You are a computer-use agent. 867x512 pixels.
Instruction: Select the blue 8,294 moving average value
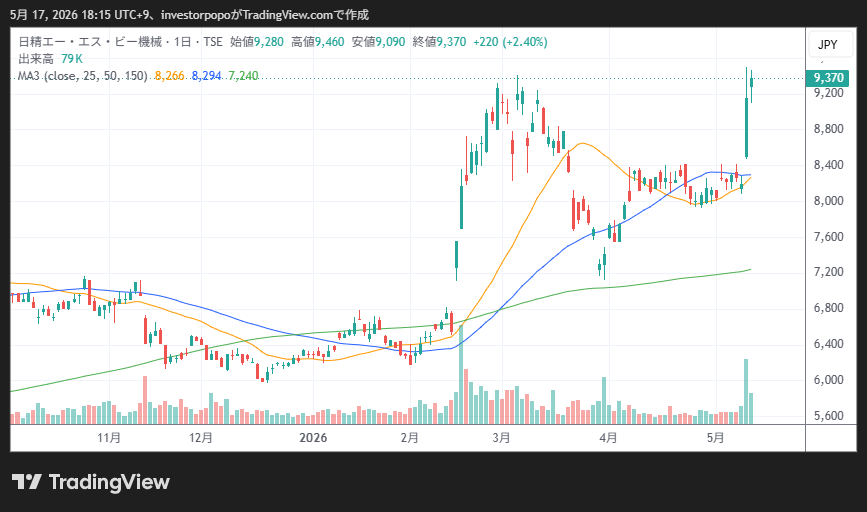(206, 76)
